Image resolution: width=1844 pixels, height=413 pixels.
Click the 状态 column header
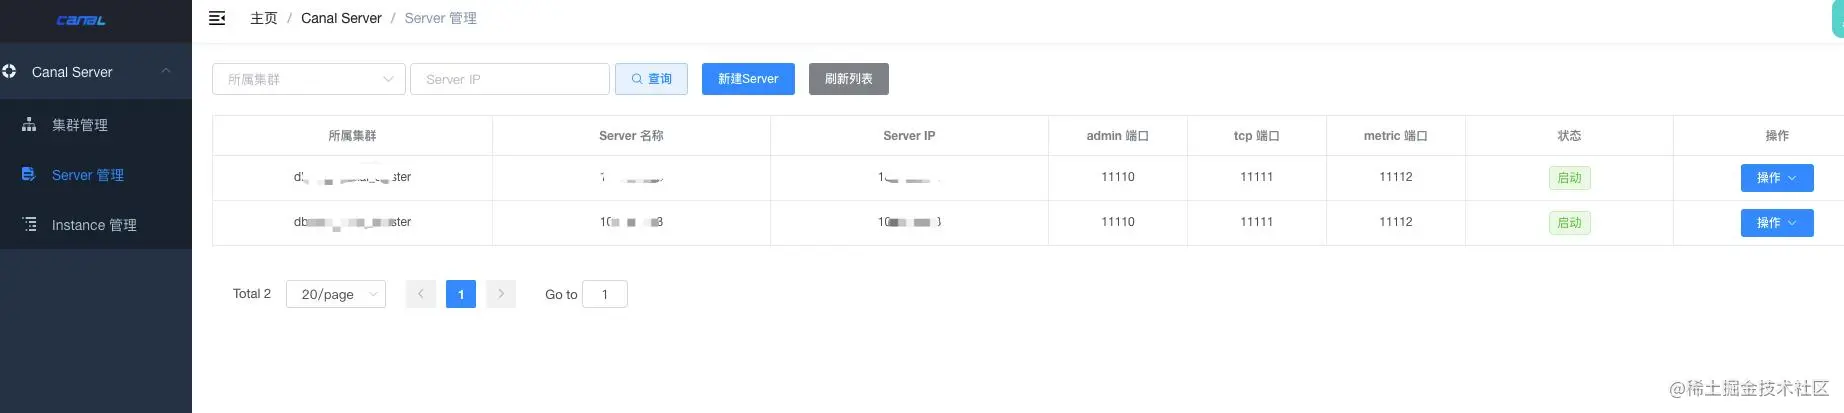pyautogui.click(x=1569, y=136)
